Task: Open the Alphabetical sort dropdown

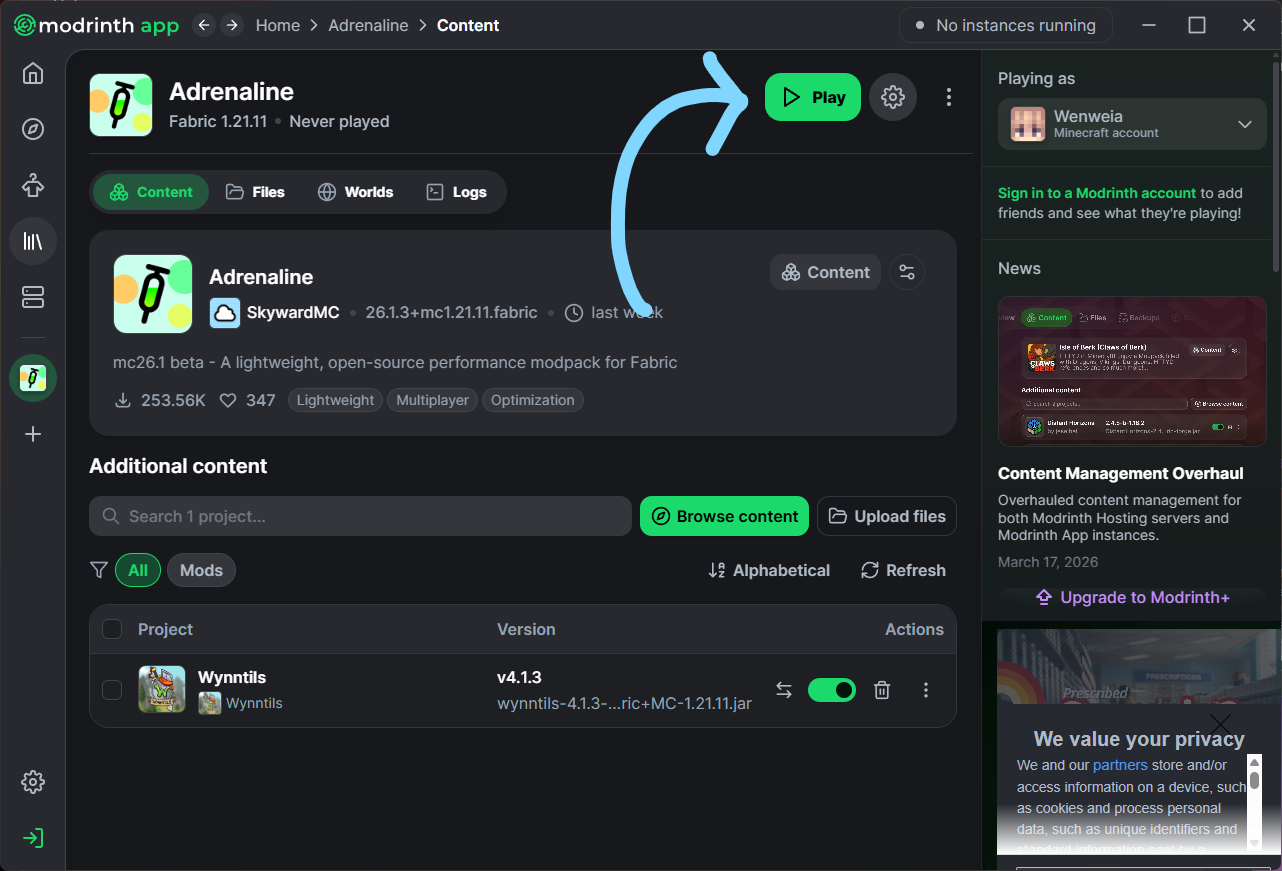Action: click(x=769, y=570)
